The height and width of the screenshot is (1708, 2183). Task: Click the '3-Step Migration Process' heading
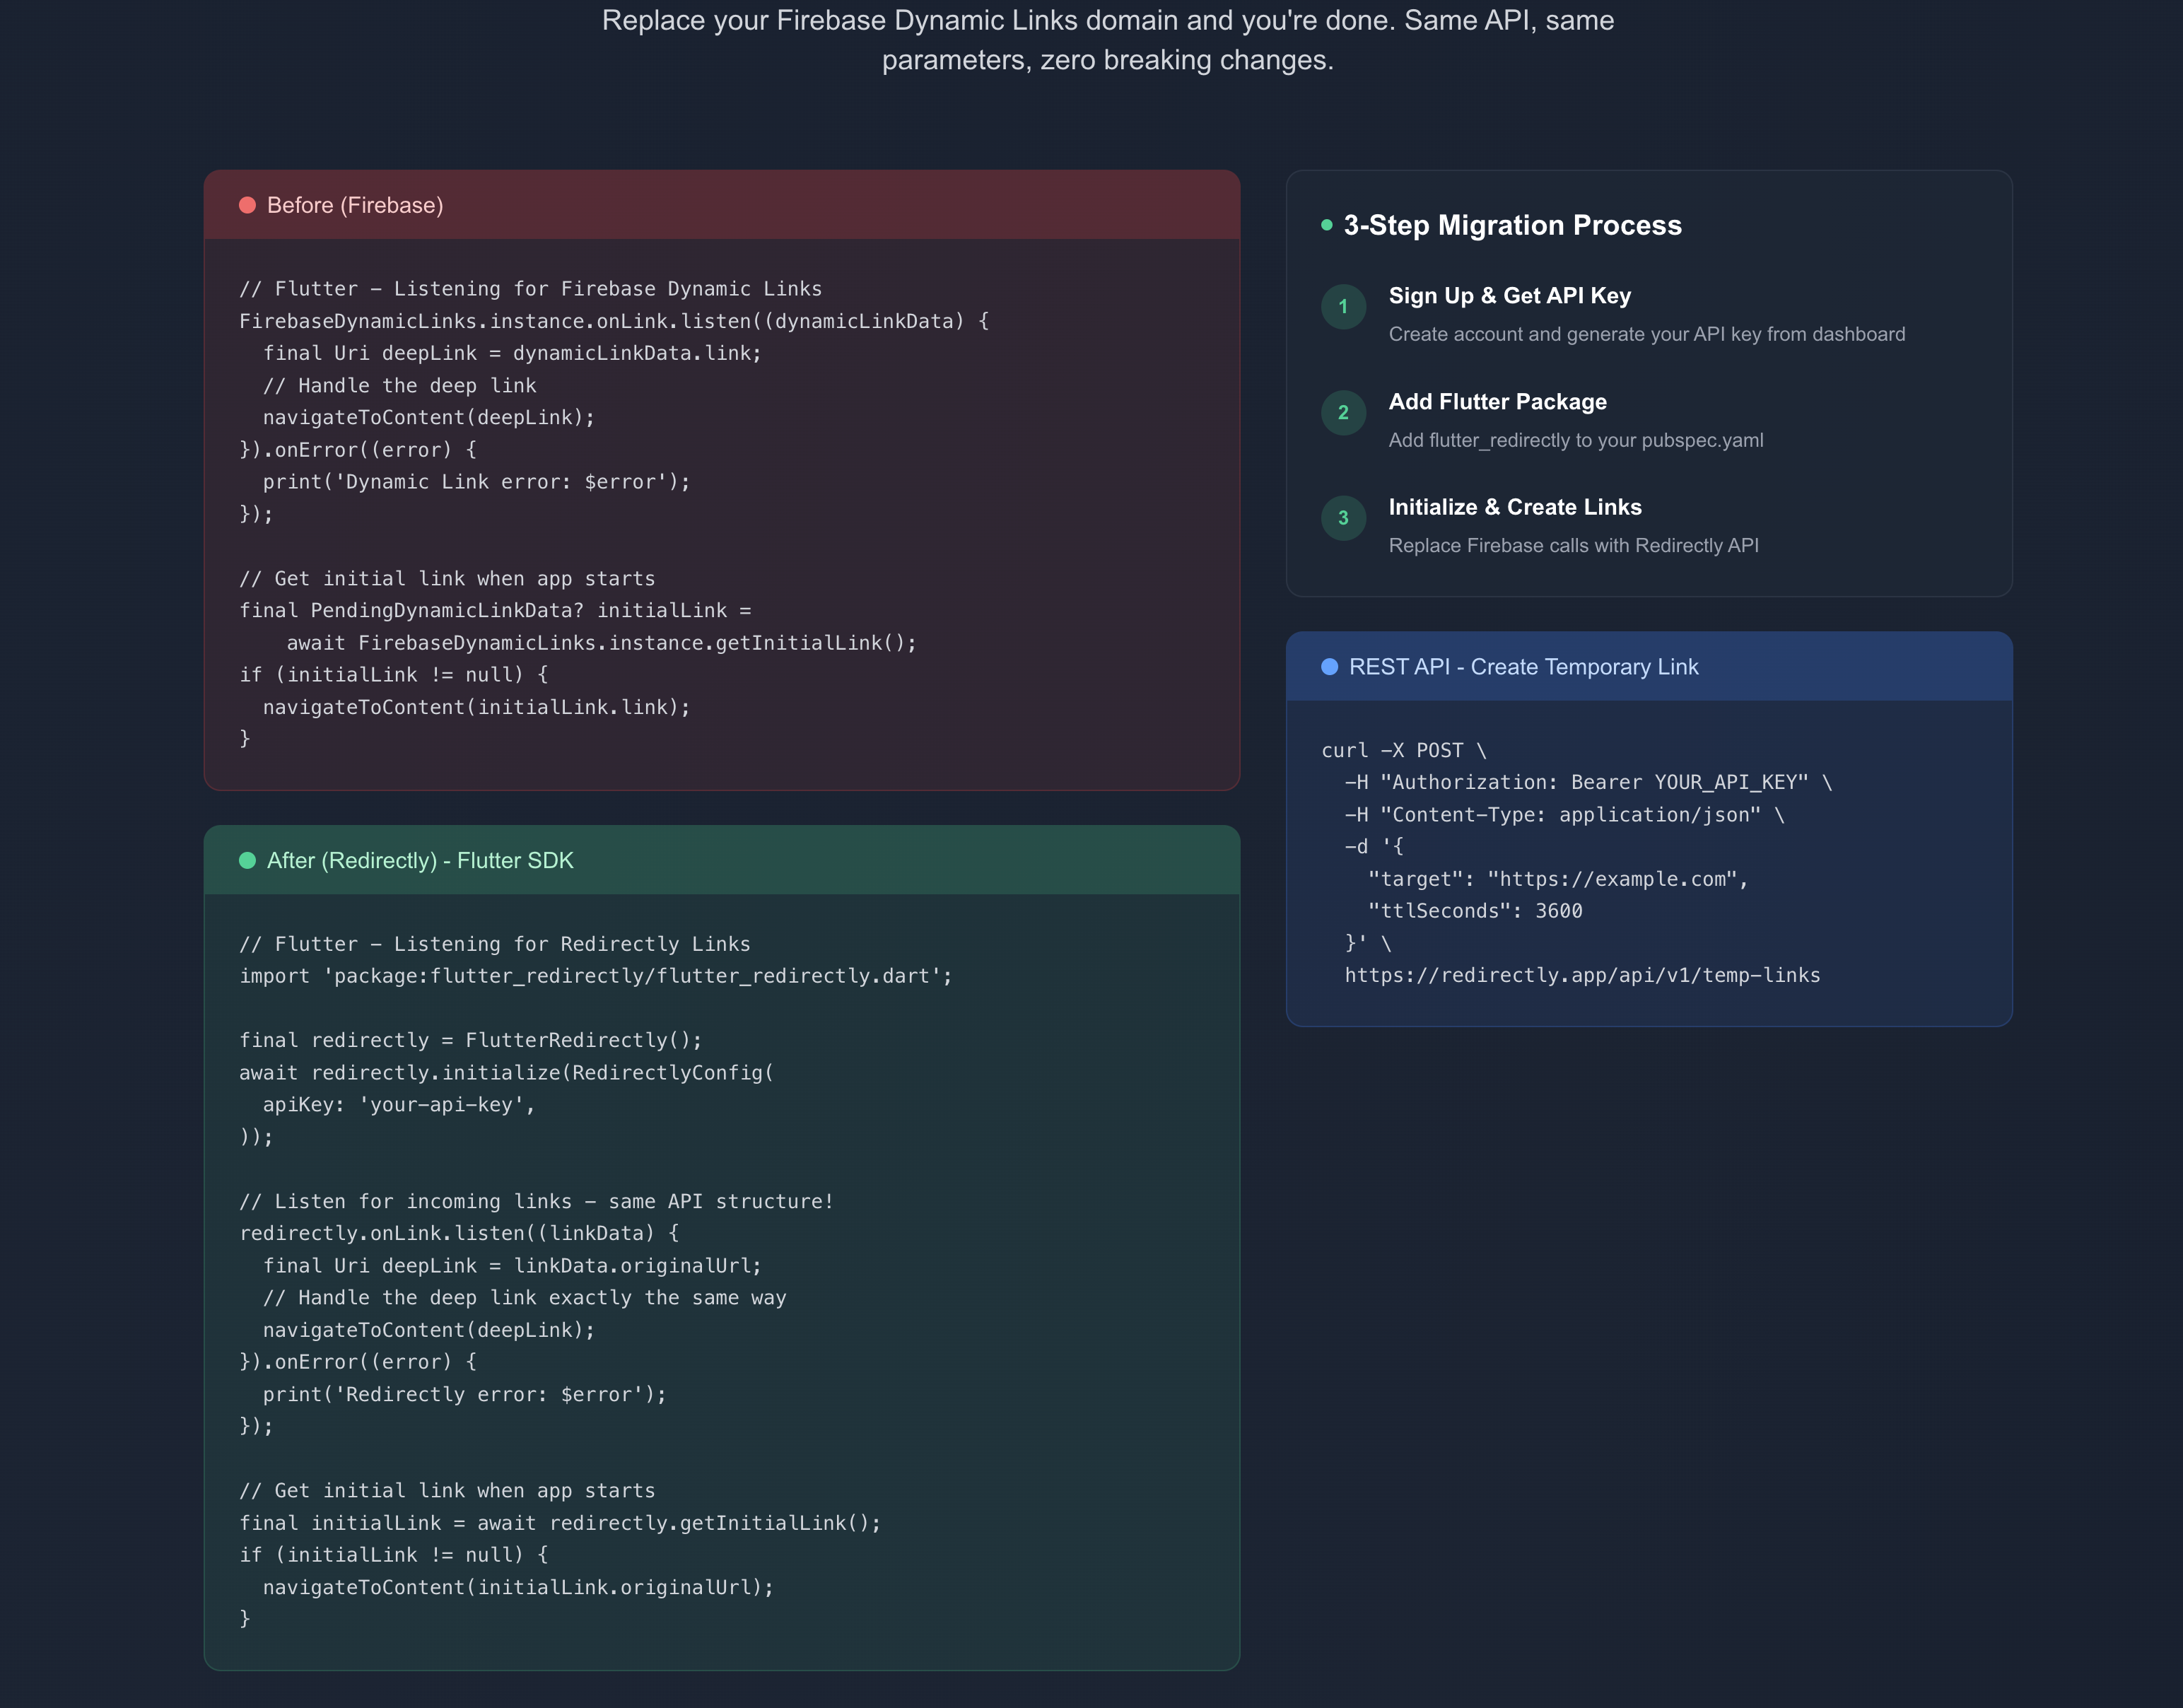pos(1512,225)
